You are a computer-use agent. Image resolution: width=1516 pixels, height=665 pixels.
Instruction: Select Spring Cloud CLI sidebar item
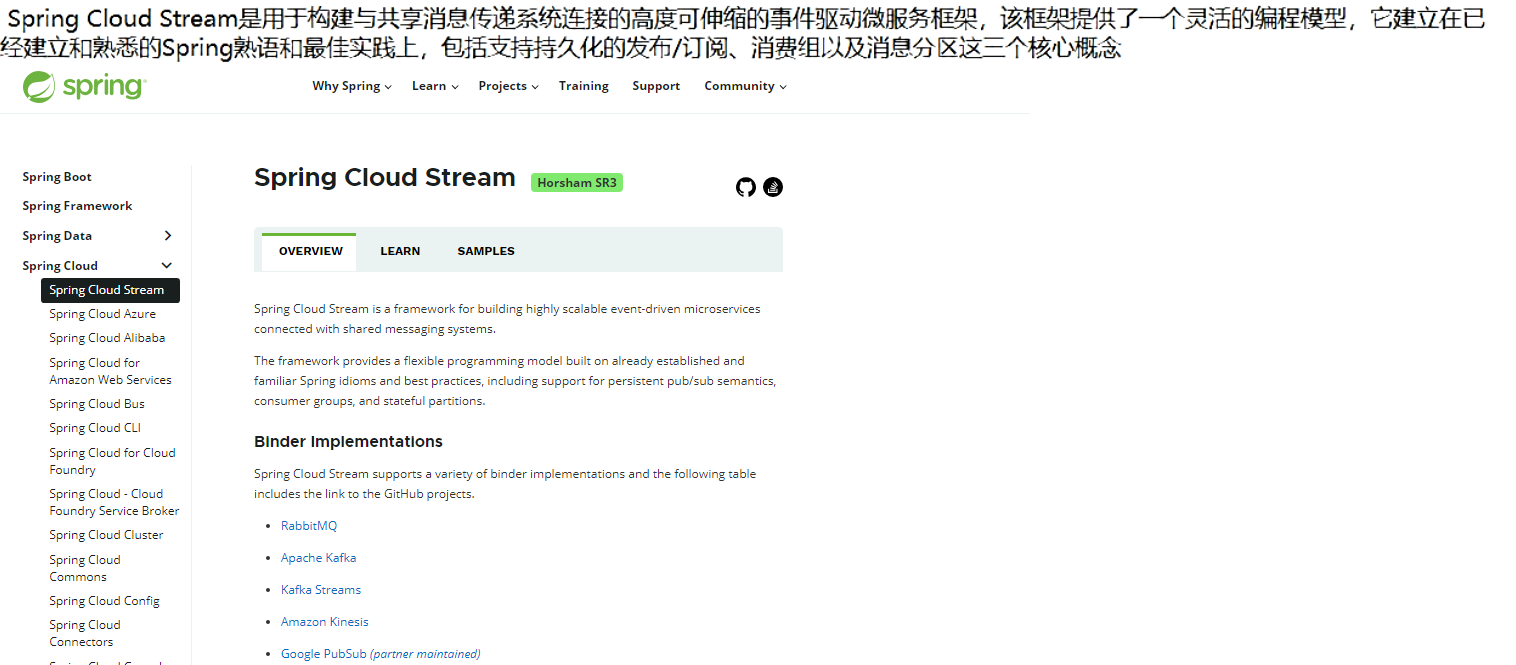[95, 428]
